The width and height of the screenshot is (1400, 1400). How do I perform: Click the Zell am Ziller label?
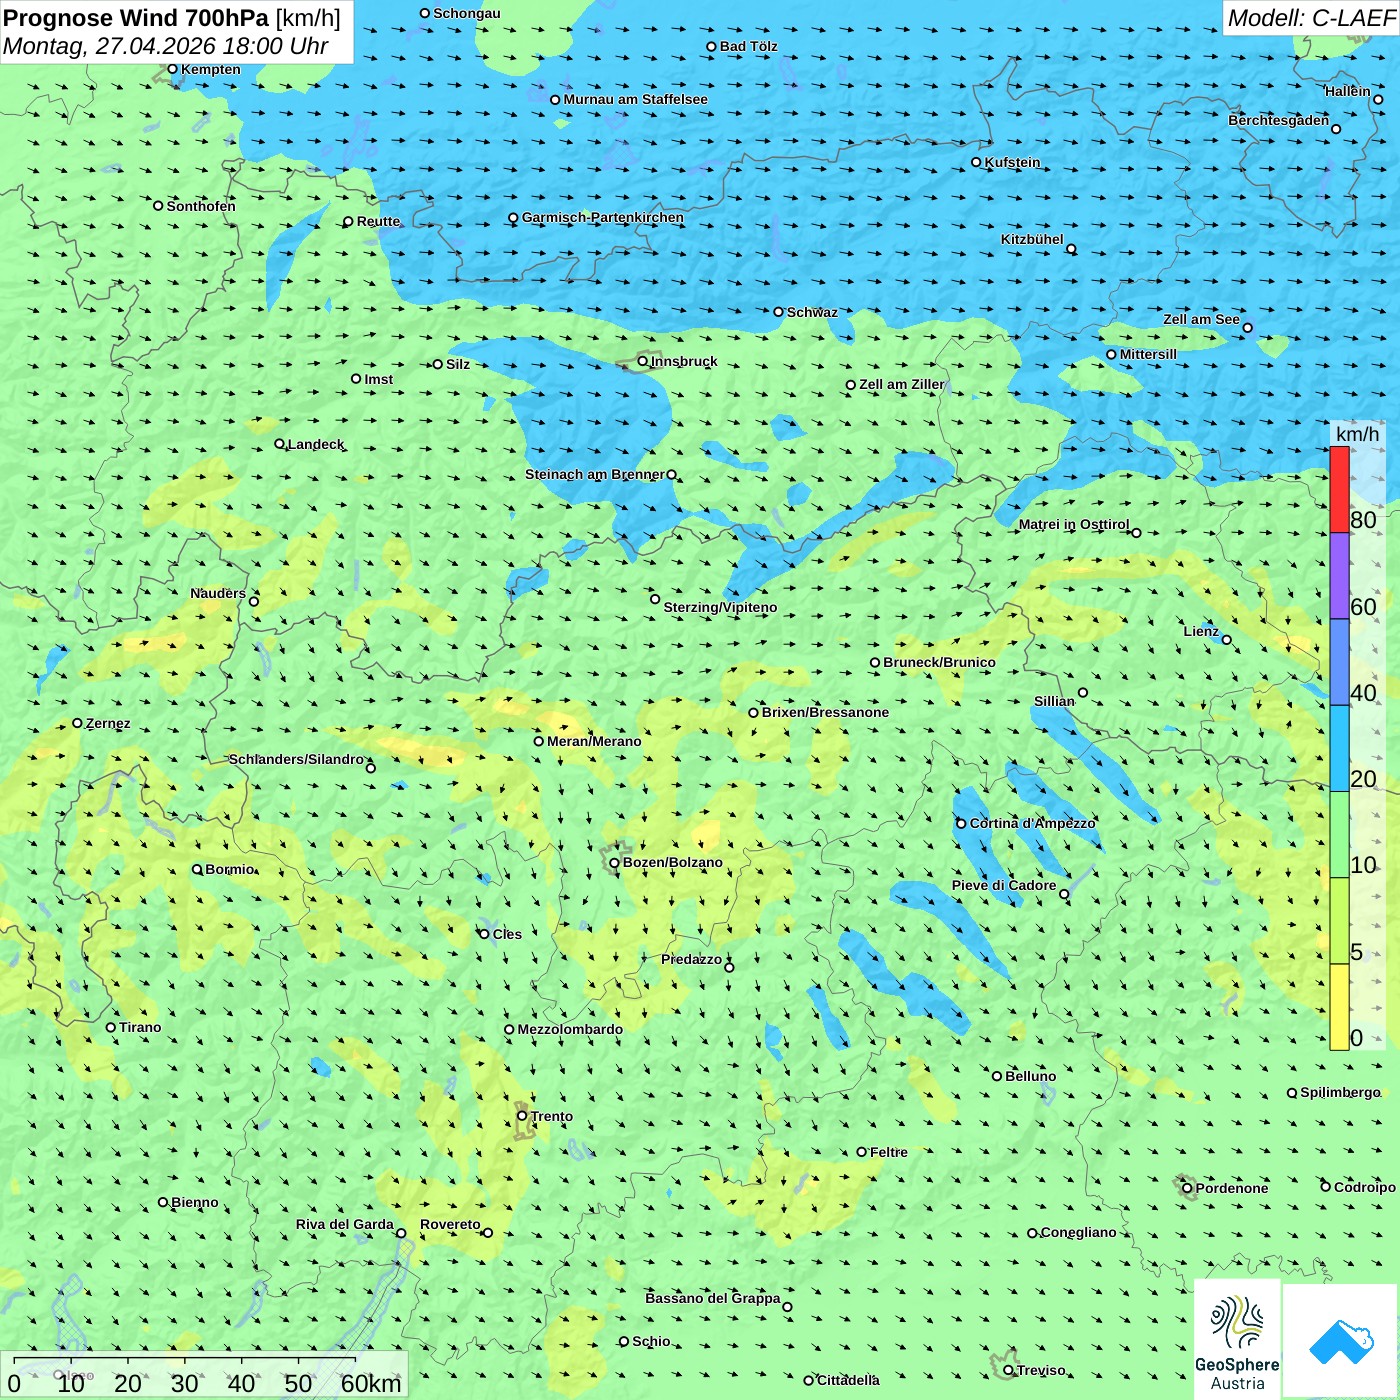901,384
